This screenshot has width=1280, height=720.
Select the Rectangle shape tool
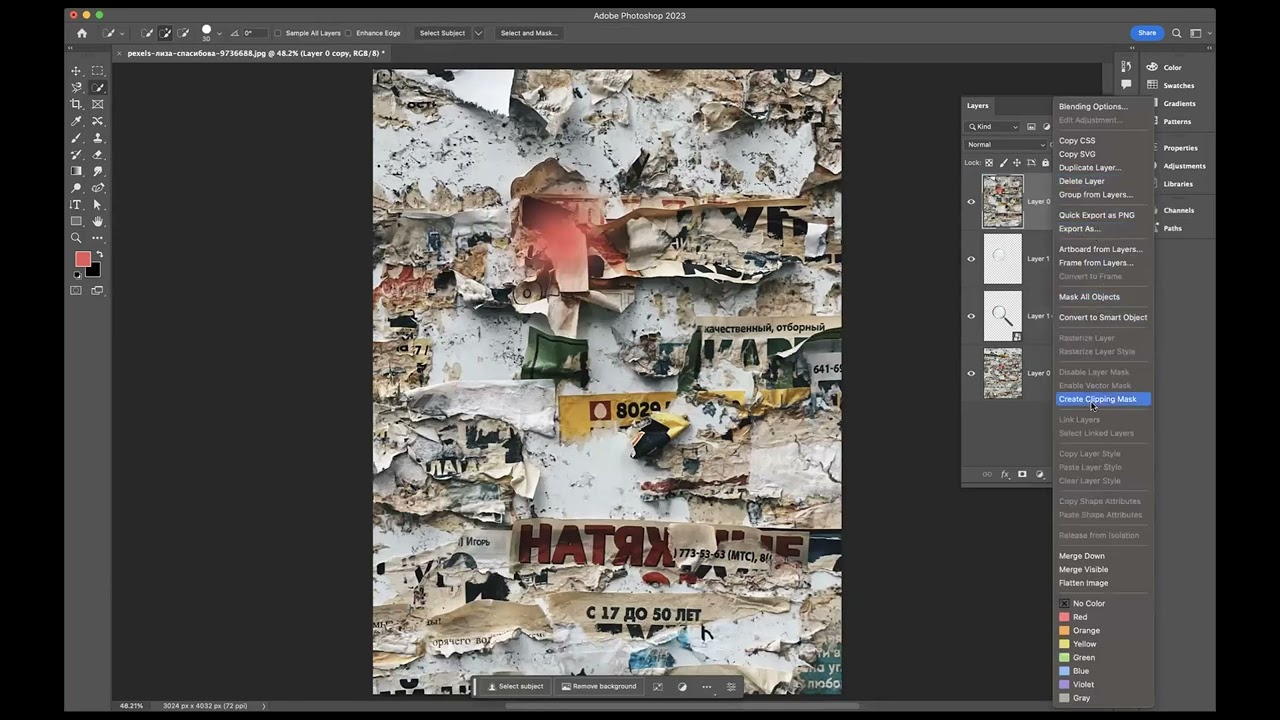click(x=76, y=221)
